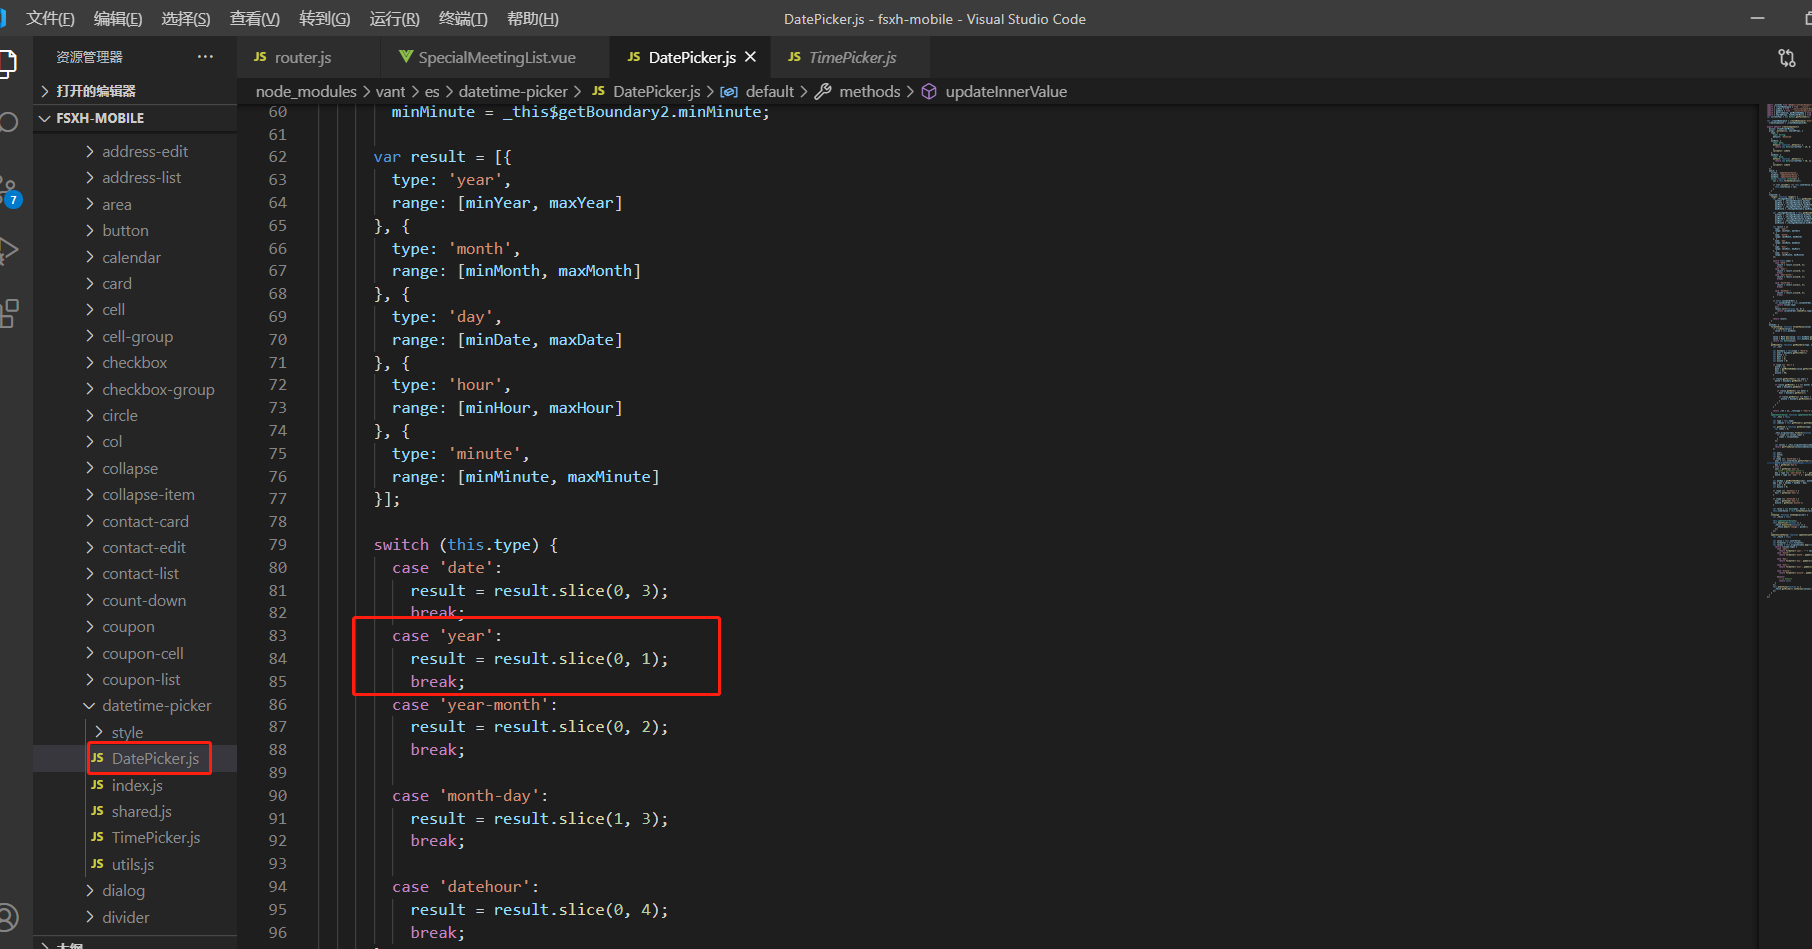Open the 运行(R) menu
This screenshot has width=1812, height=949.
coord(395,19)
